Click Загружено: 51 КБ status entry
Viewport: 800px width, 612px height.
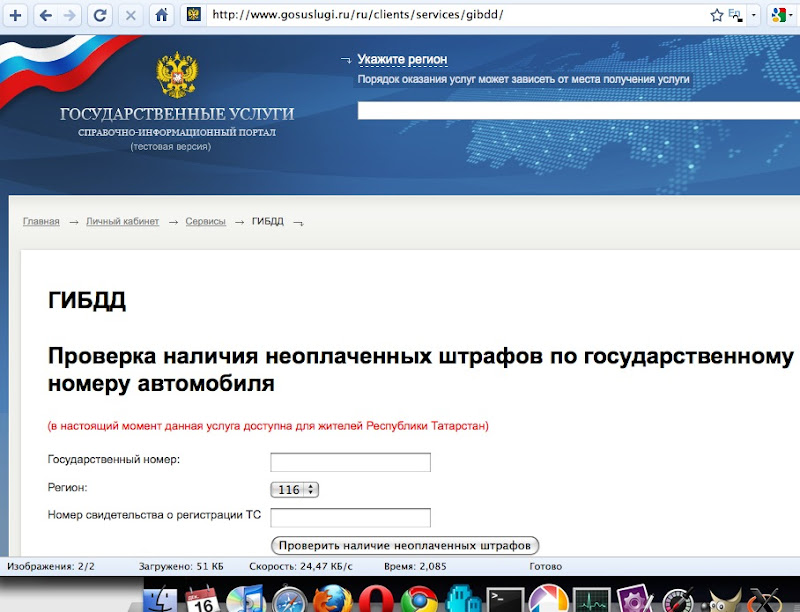(x=181, y=566)
